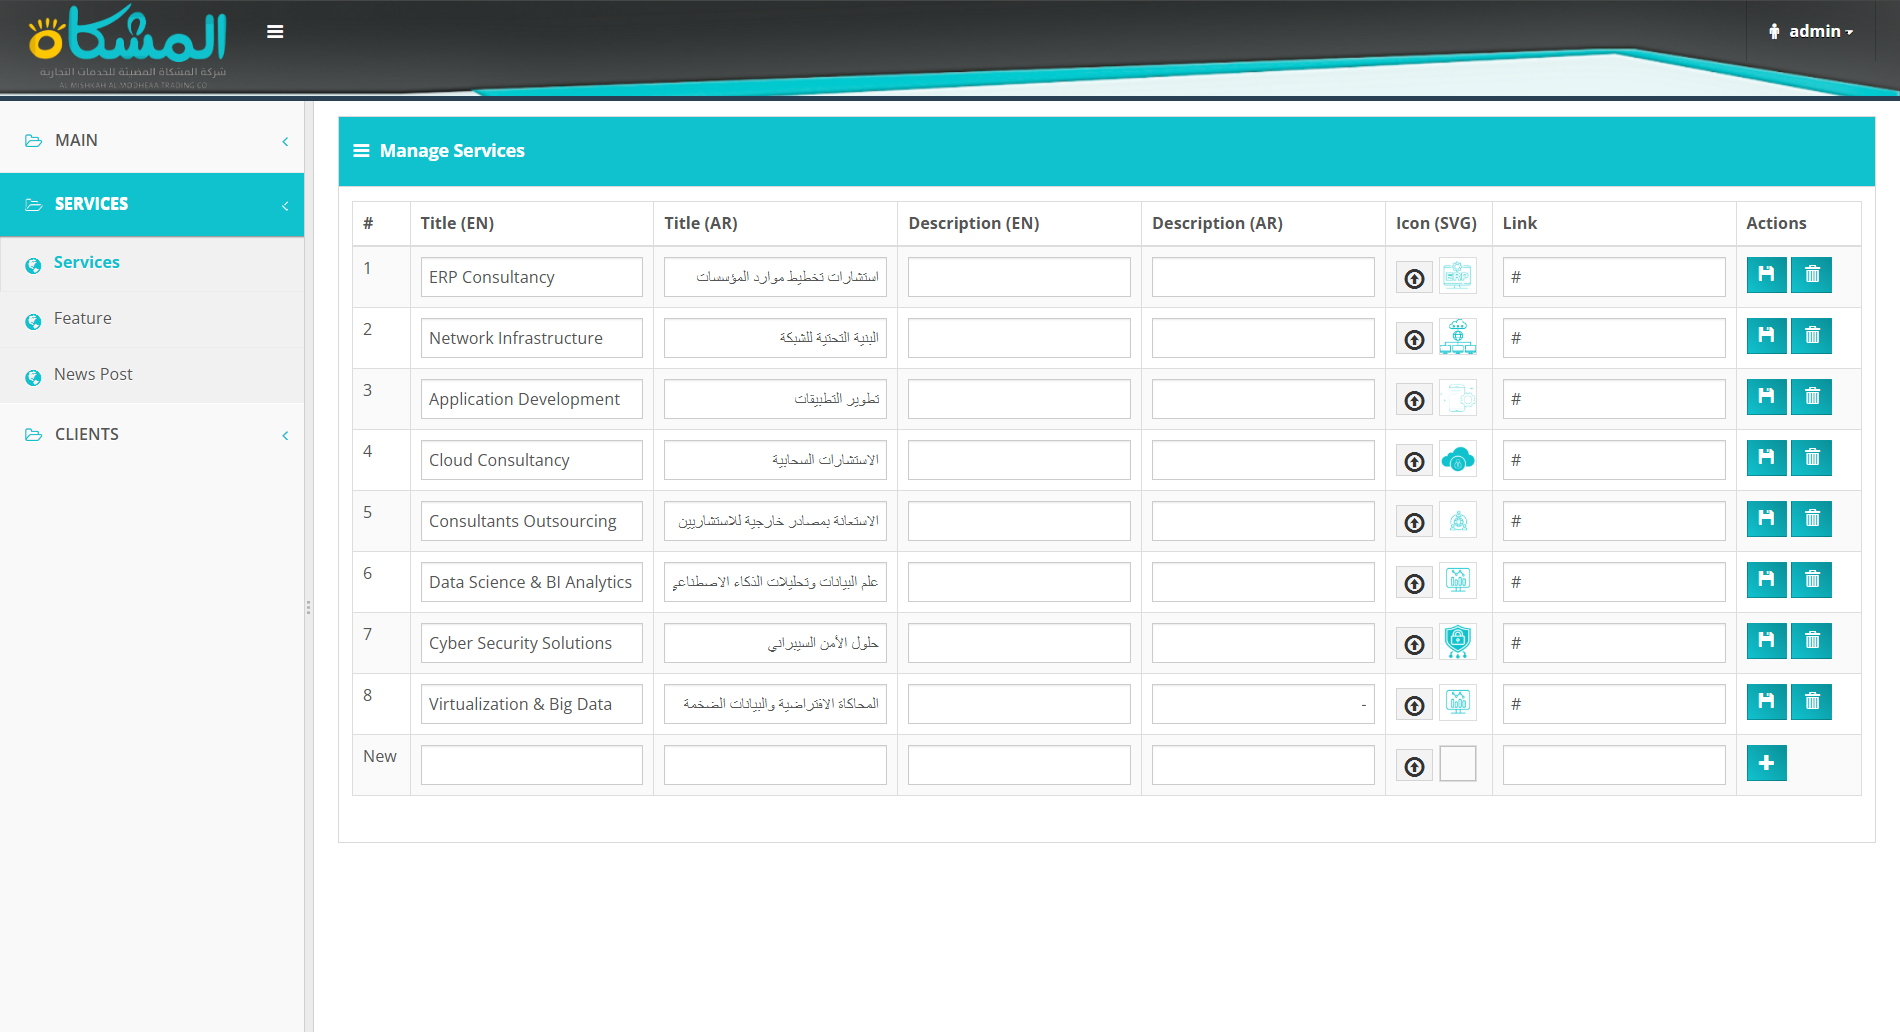Expand the MAIN sidebar section
The width and height of the screenshot is (1900, 1032).
152,141
